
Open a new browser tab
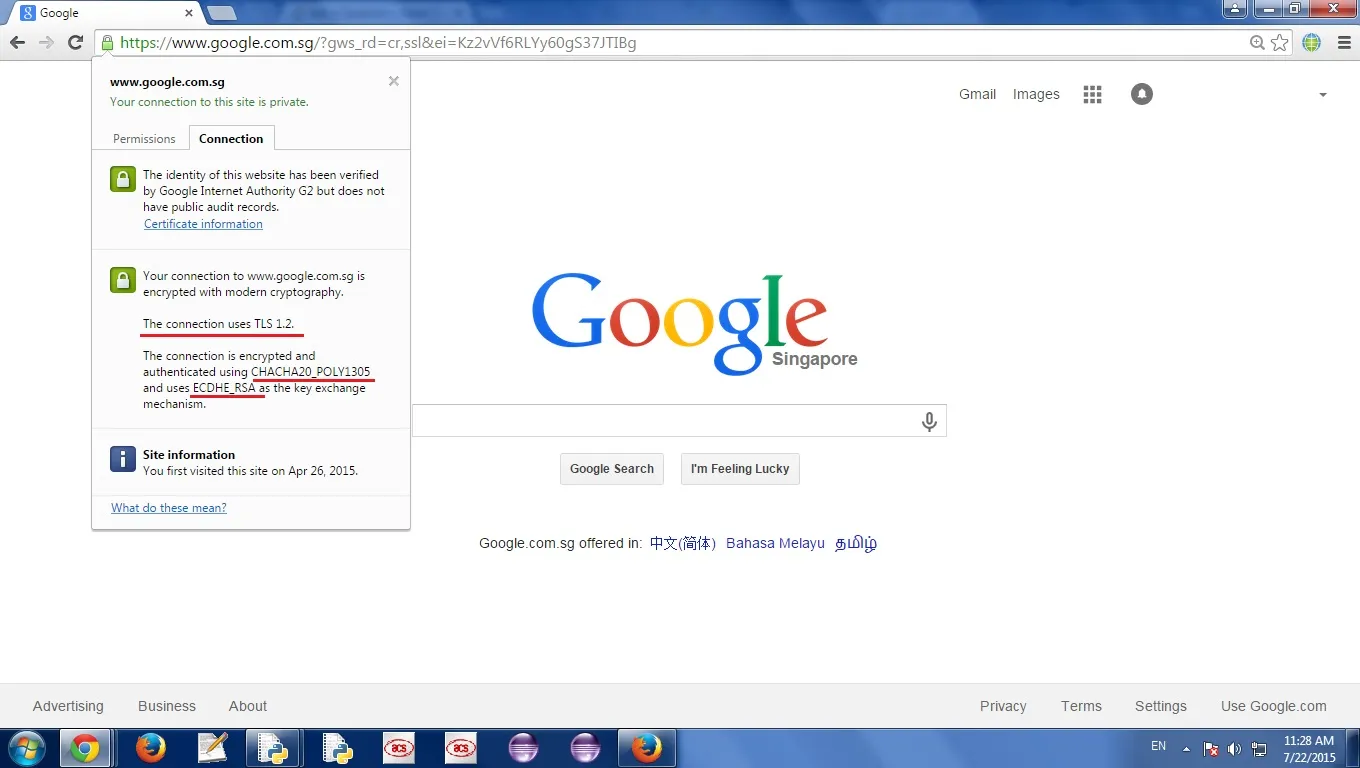(221, 13)
